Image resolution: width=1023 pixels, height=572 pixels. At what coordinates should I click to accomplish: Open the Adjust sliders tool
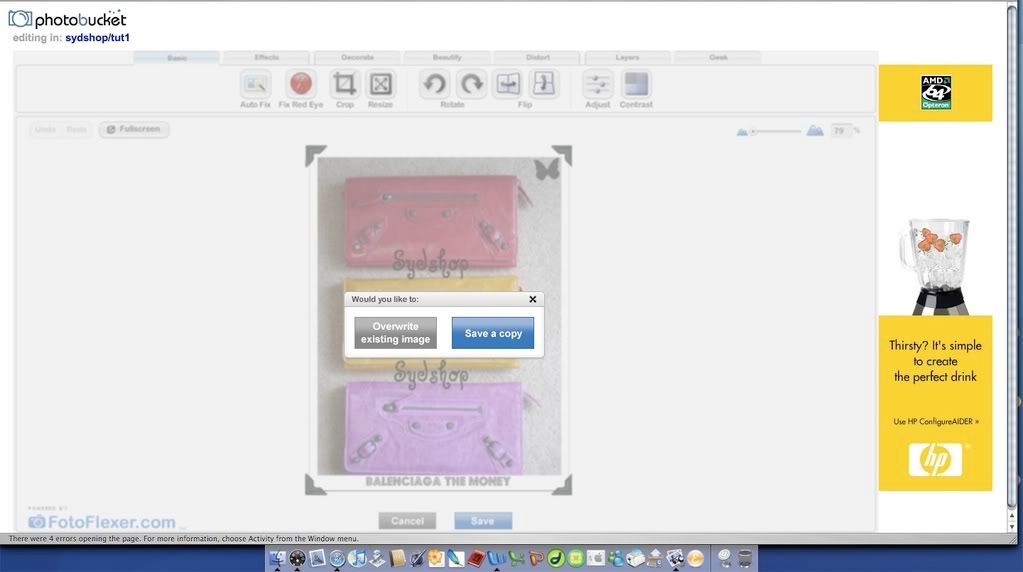tap(598, 84)
